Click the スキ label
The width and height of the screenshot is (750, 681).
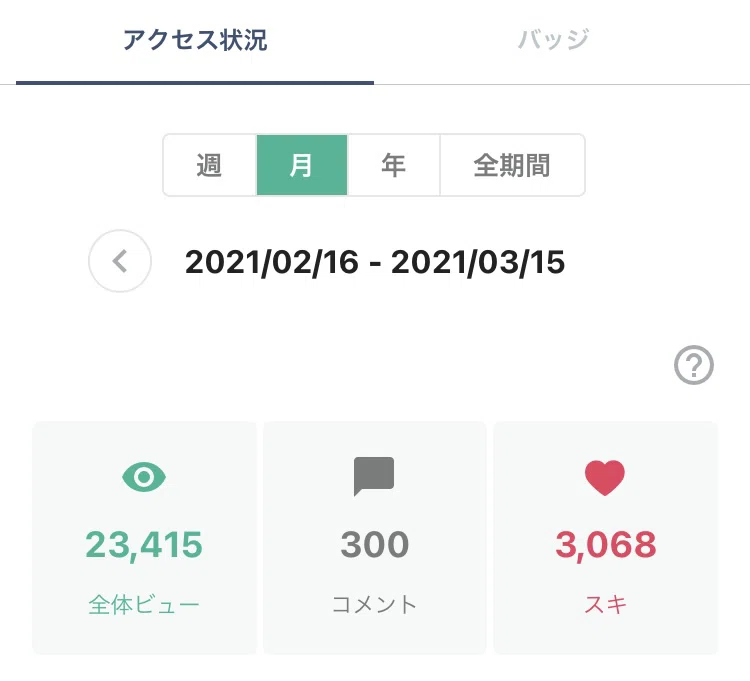click(606, 604)
